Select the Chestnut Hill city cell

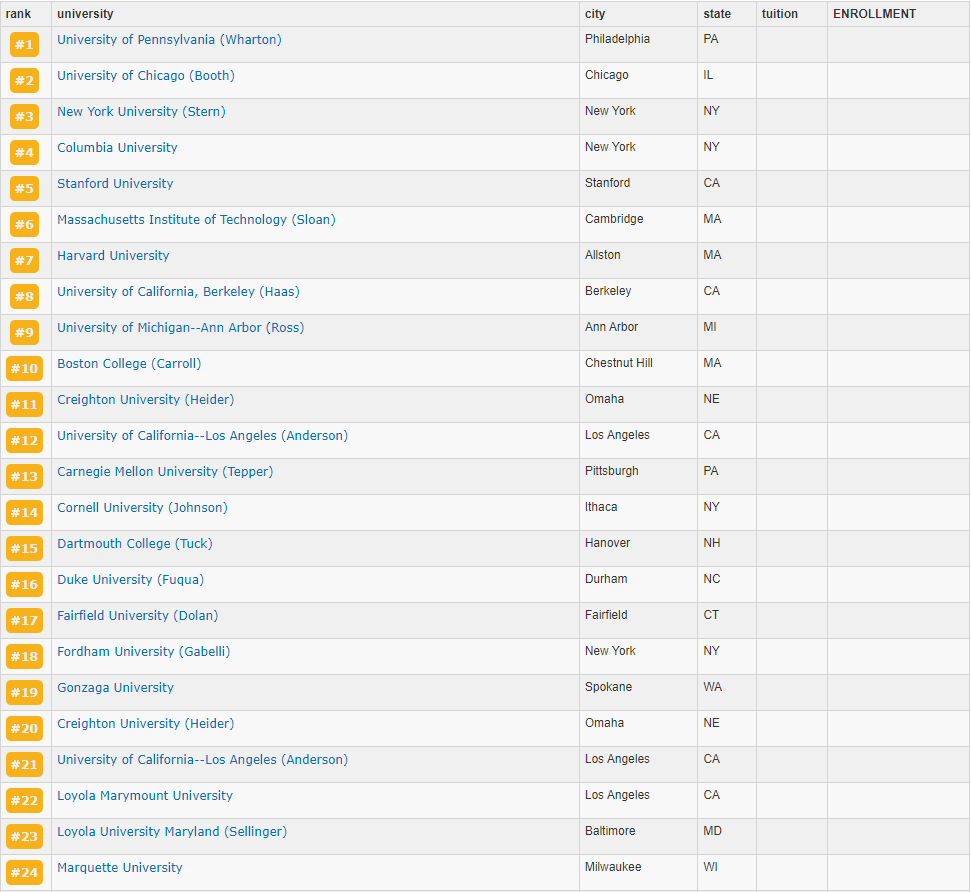(618, 363)
